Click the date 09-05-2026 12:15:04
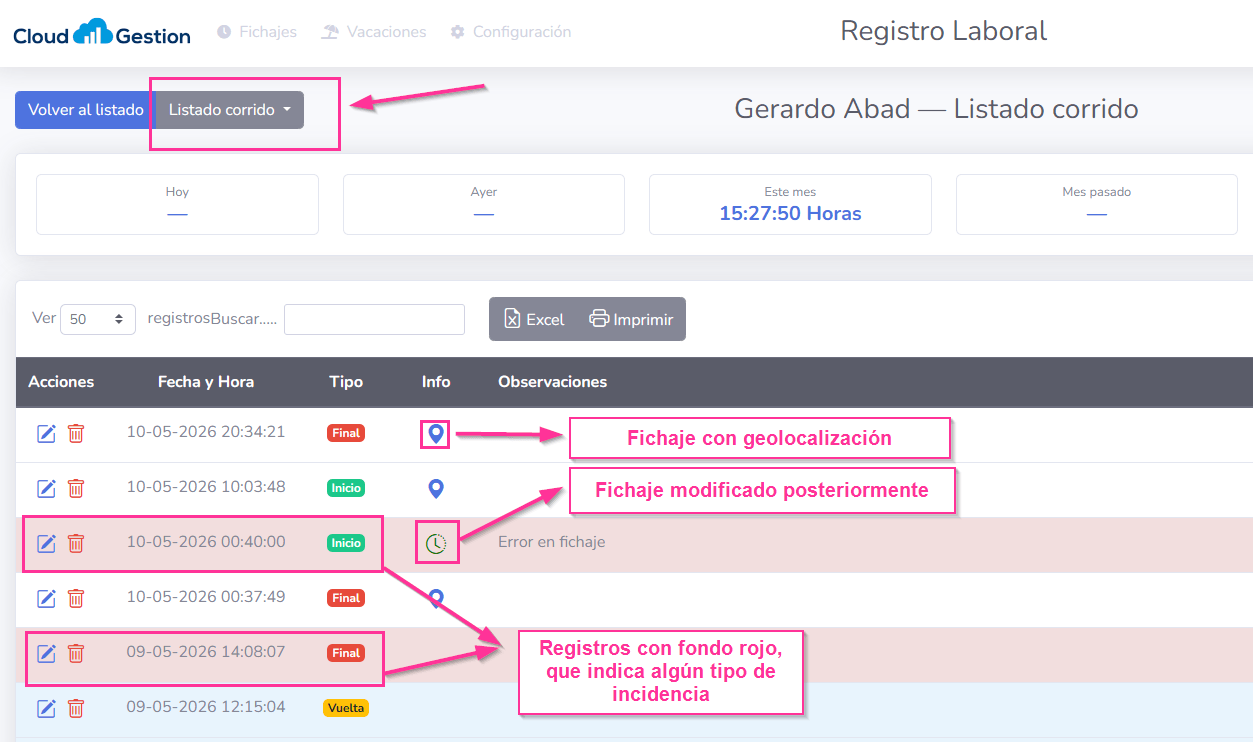Screen dimensions: 1253x742 coord(206,707)
